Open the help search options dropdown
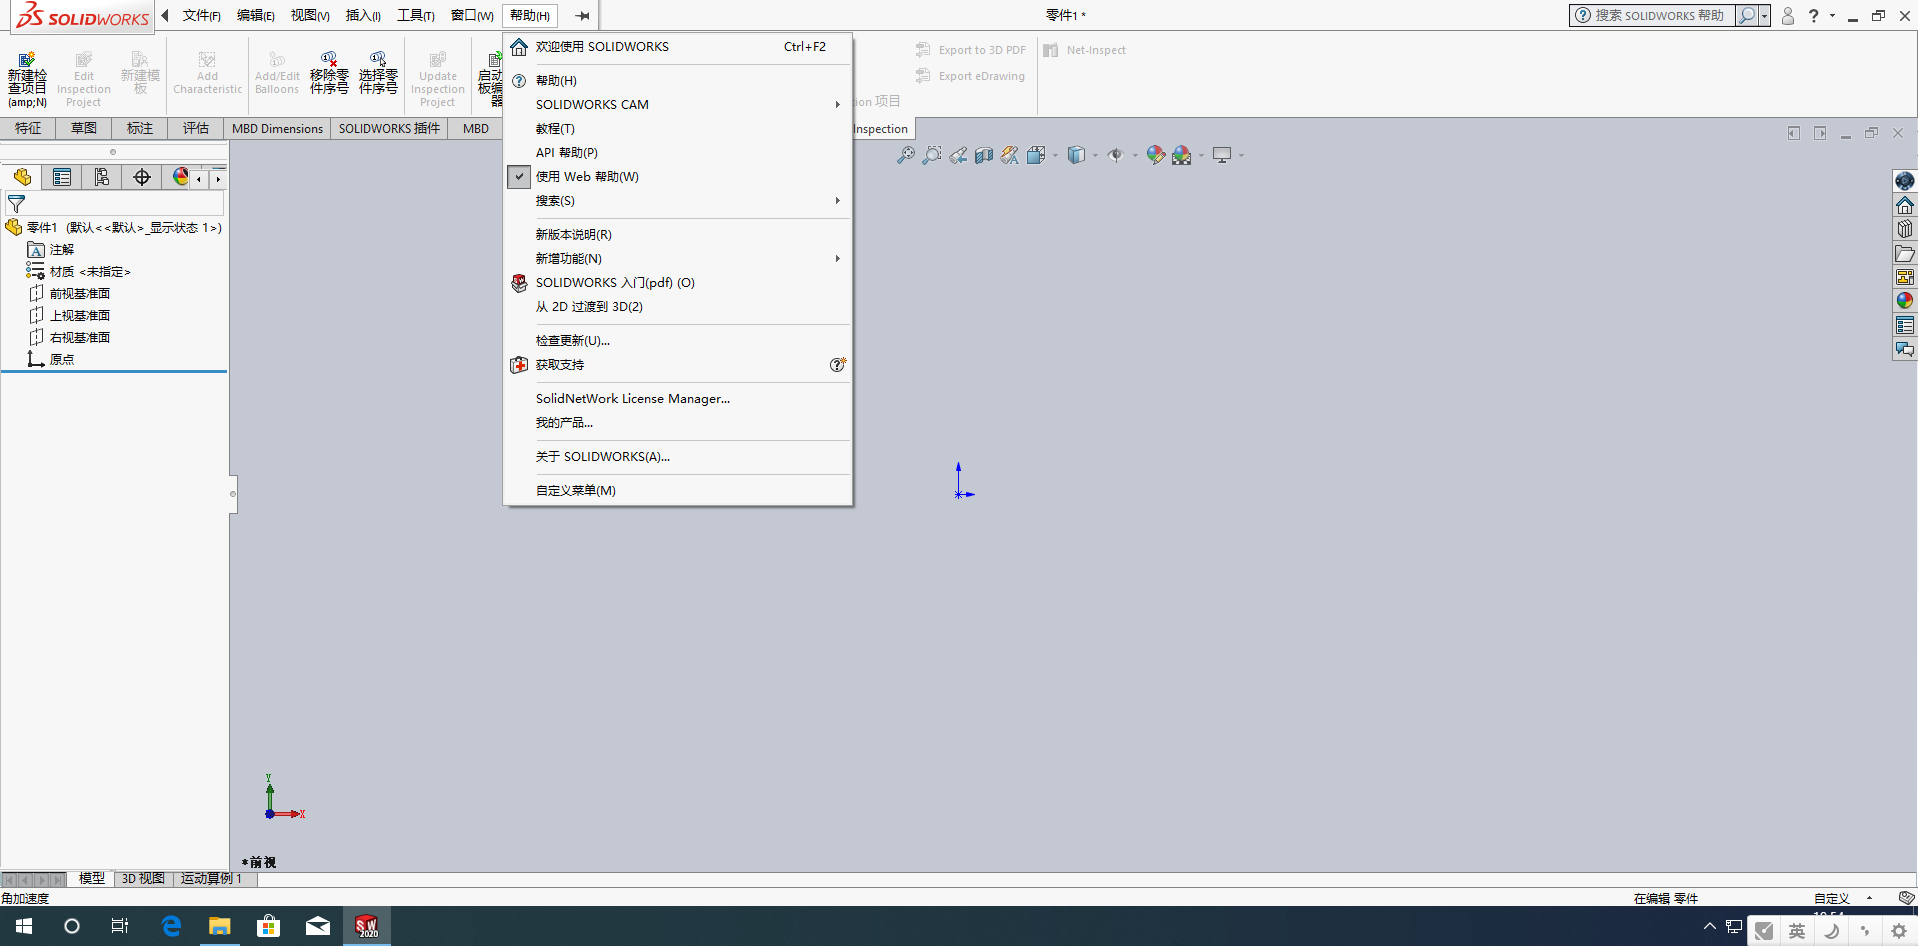Viewport: 1918px width, 946px height. (x=1765, y=15)
